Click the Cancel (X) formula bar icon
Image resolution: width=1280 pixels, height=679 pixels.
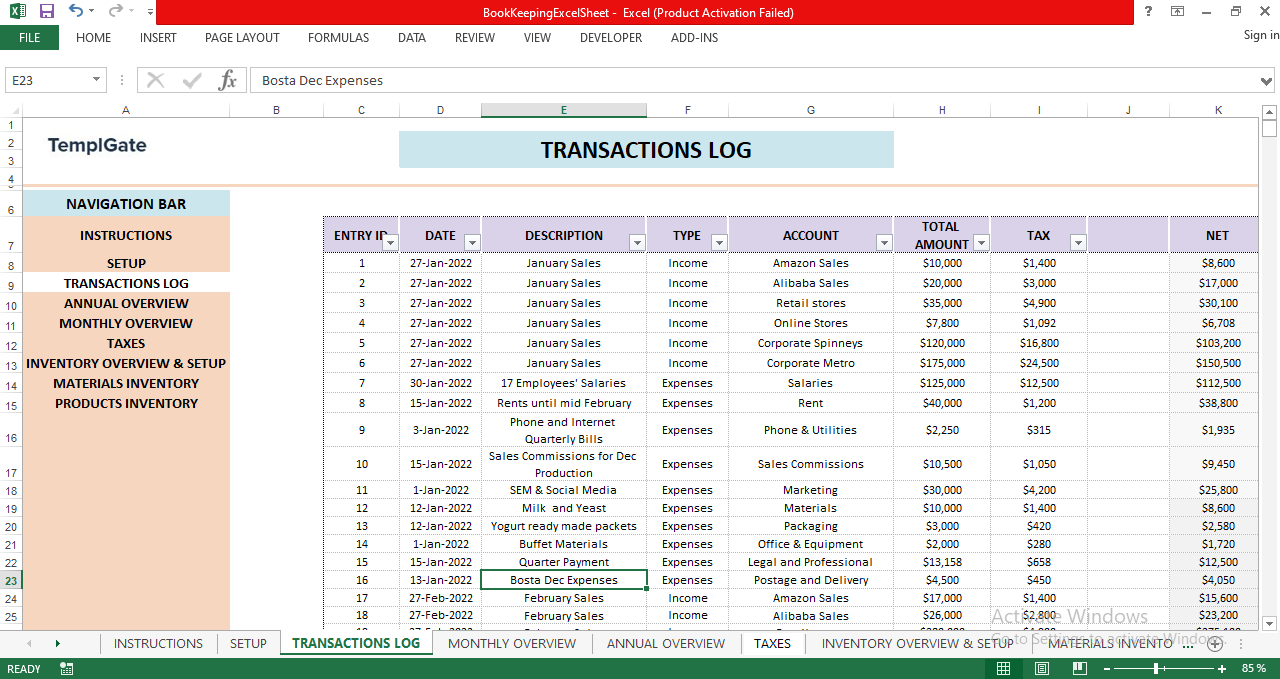(156, 80)
